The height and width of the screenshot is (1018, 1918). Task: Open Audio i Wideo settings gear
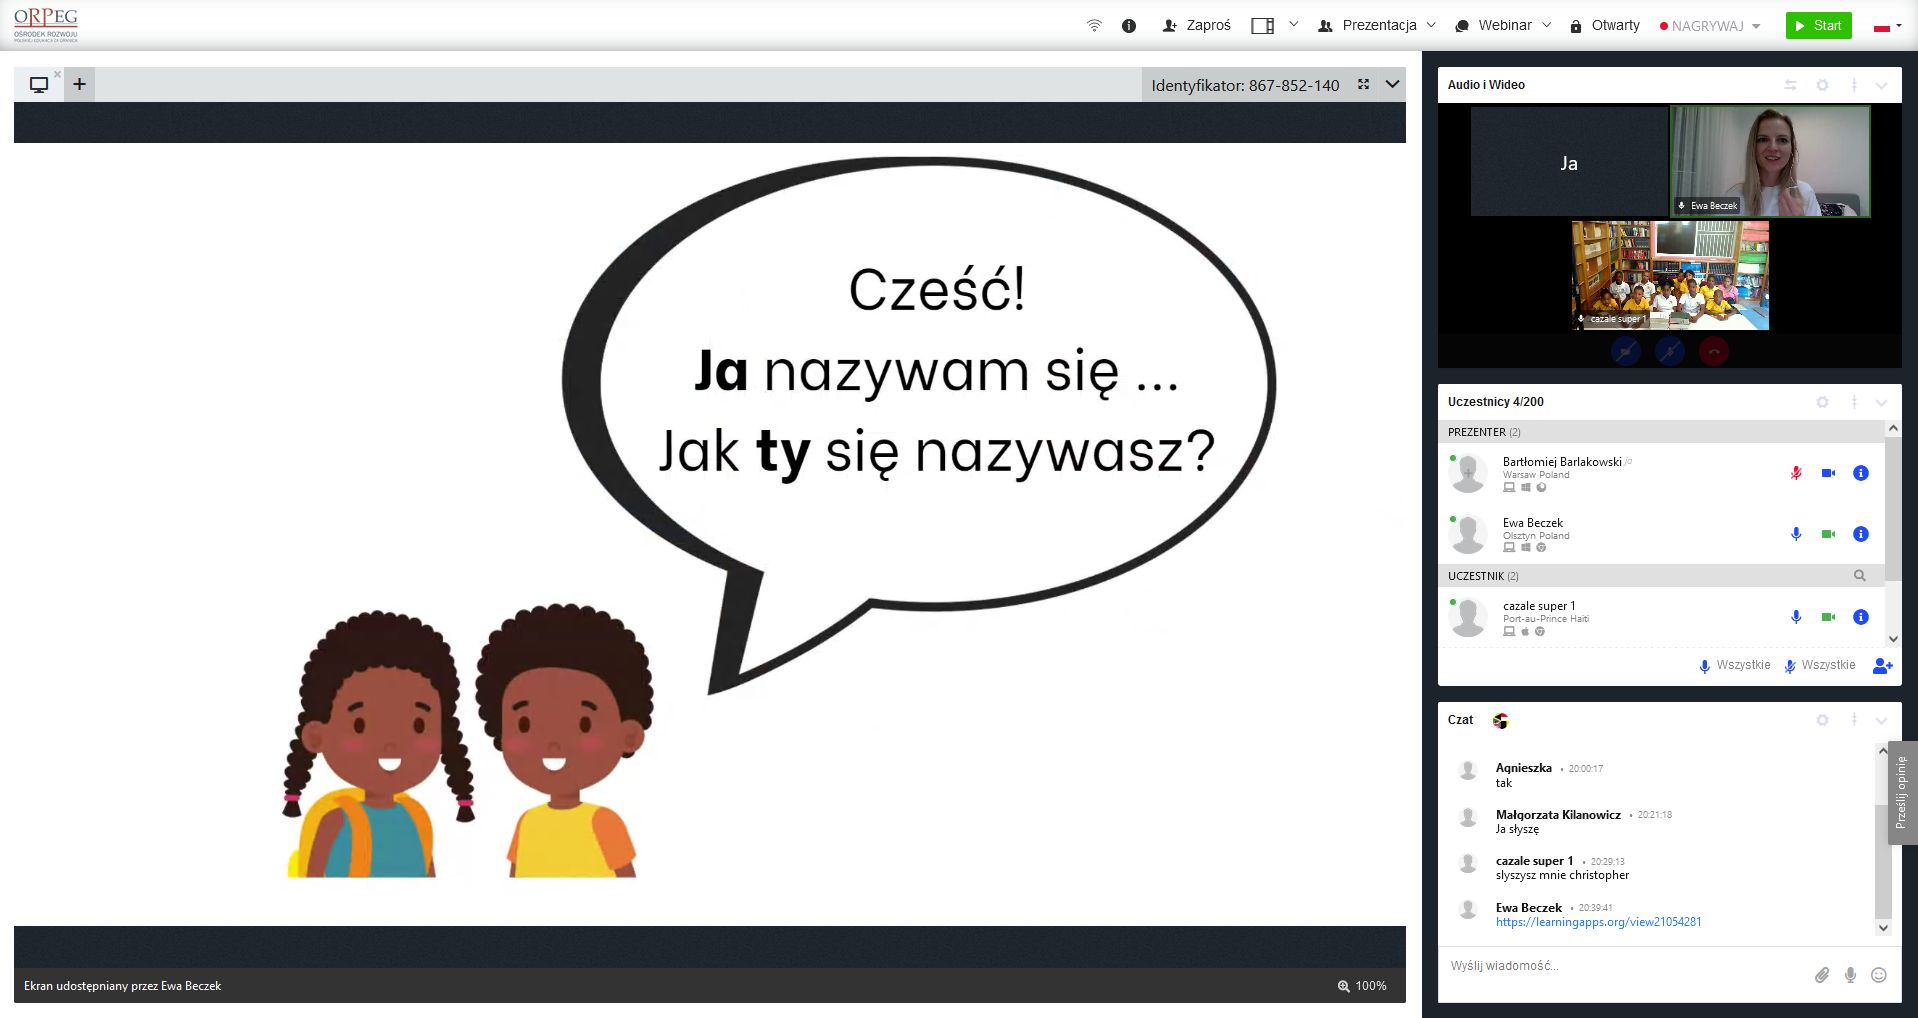coord(1822,85)
